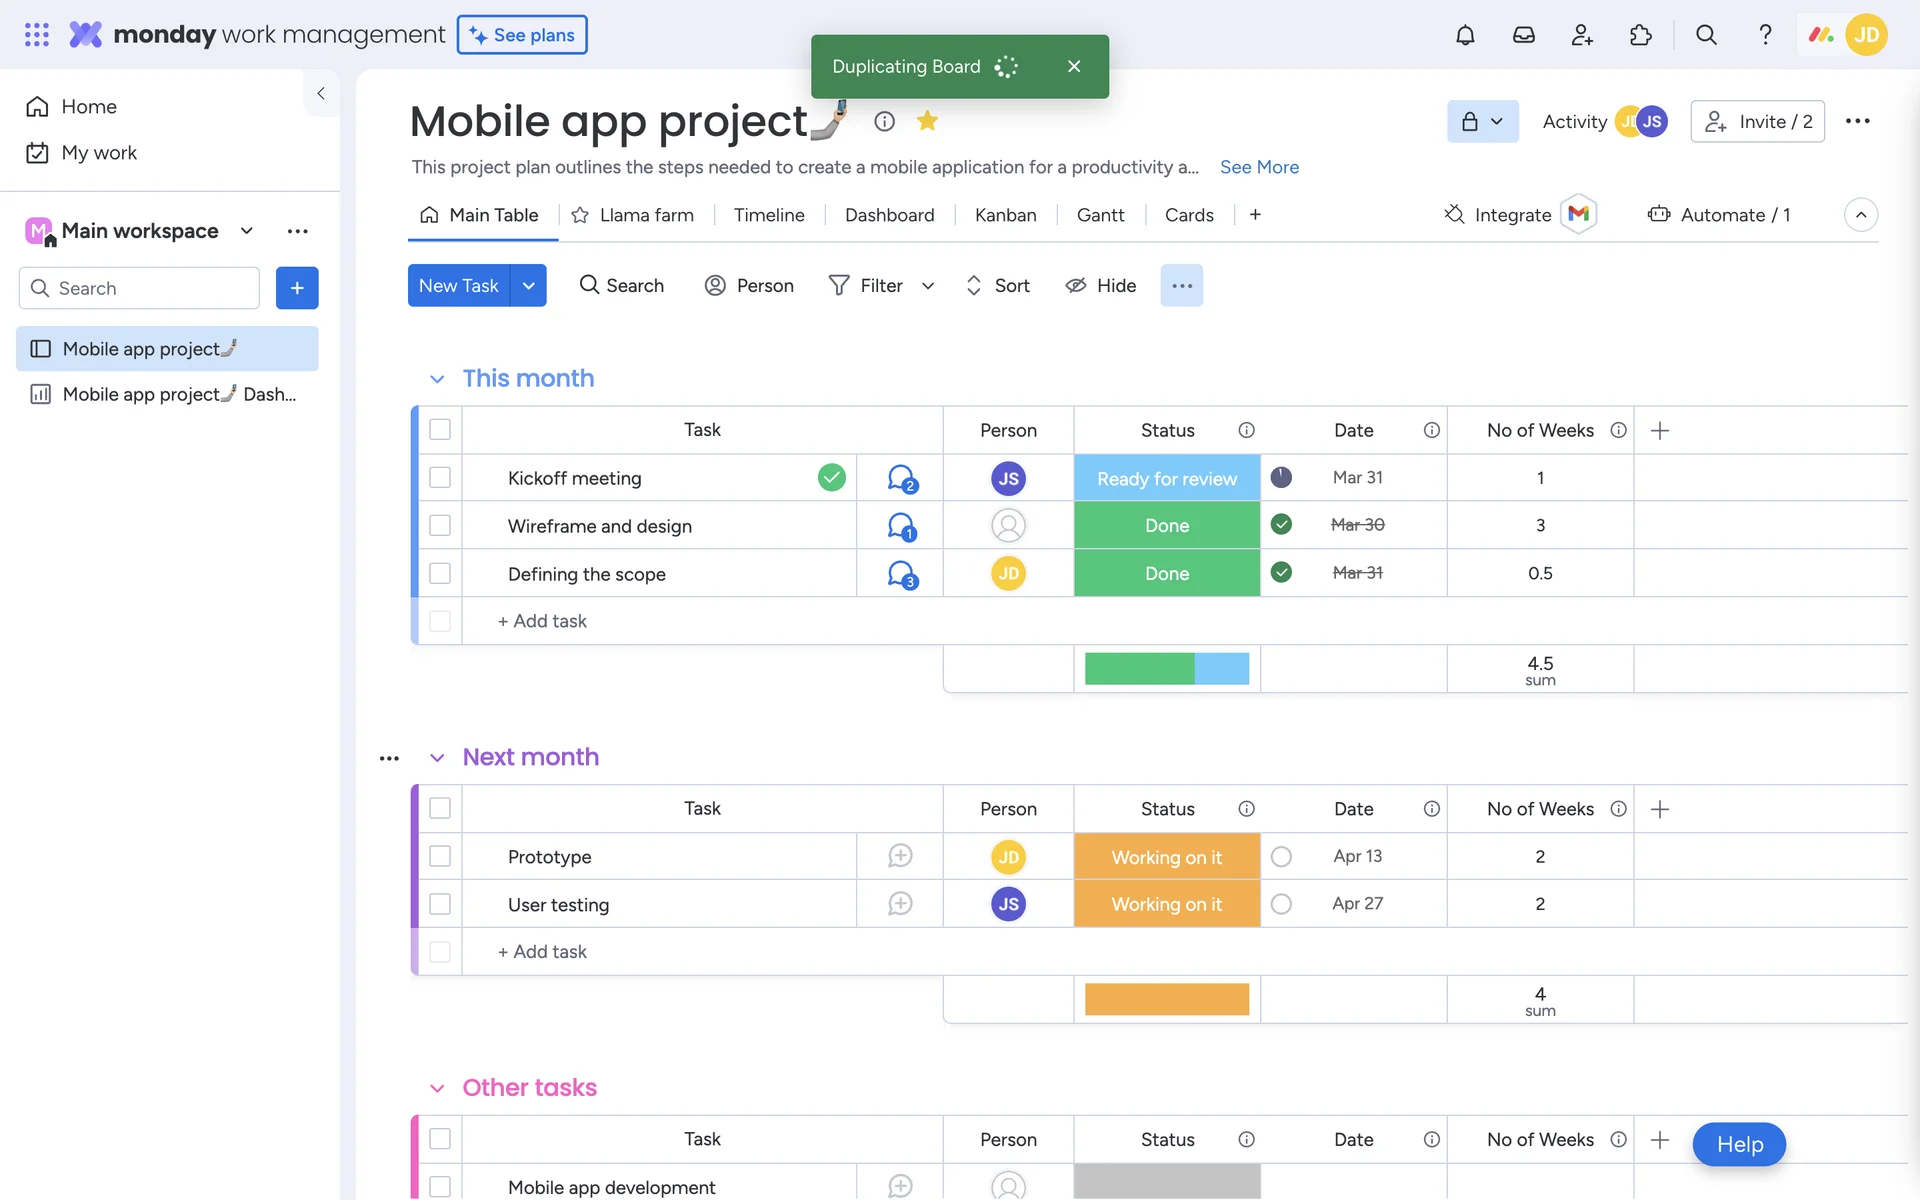Switch to the Kanban tab
This screenshot has height=1200, width=1920.
tap(1005, 215)
